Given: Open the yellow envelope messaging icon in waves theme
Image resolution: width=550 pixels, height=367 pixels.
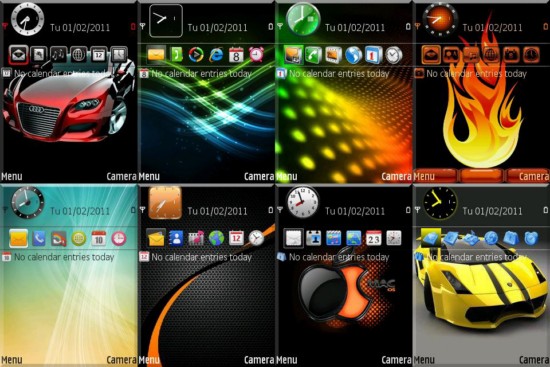Looking at the screenshot, I should pos(156,55).
